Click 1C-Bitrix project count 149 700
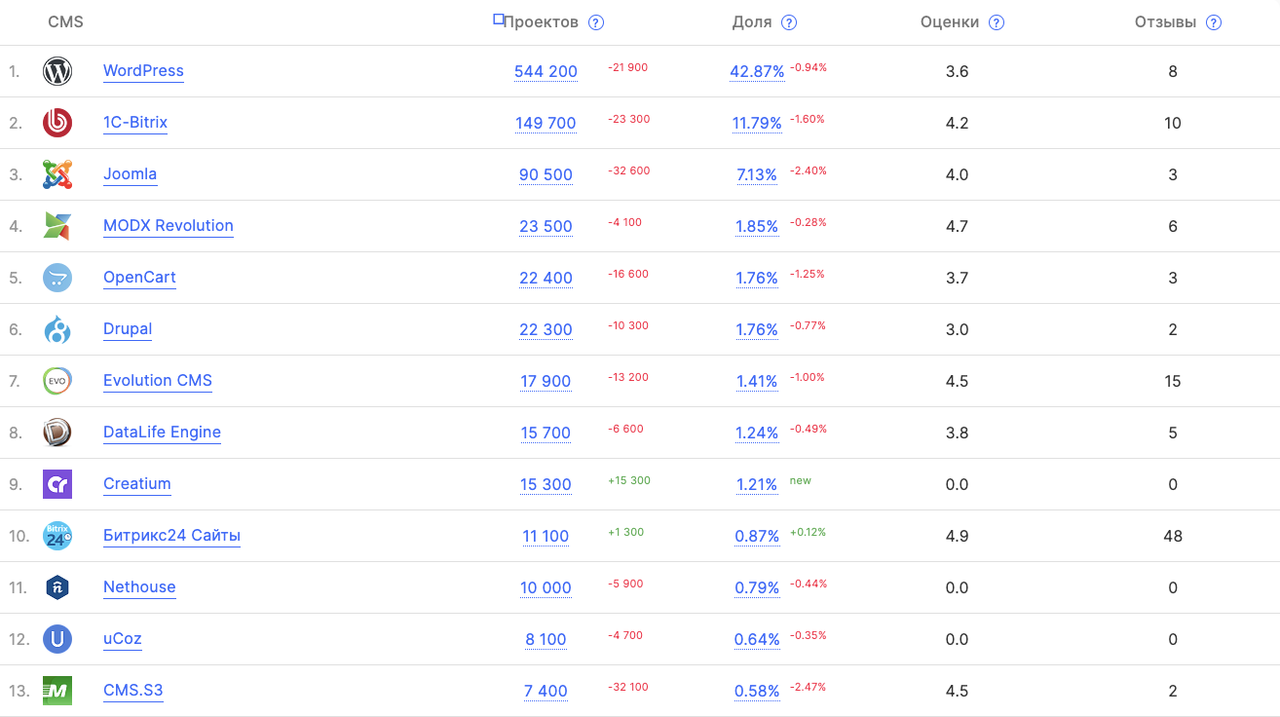Image resolution: width=1280 pixels, height=717 pixels. coord(546,123)
